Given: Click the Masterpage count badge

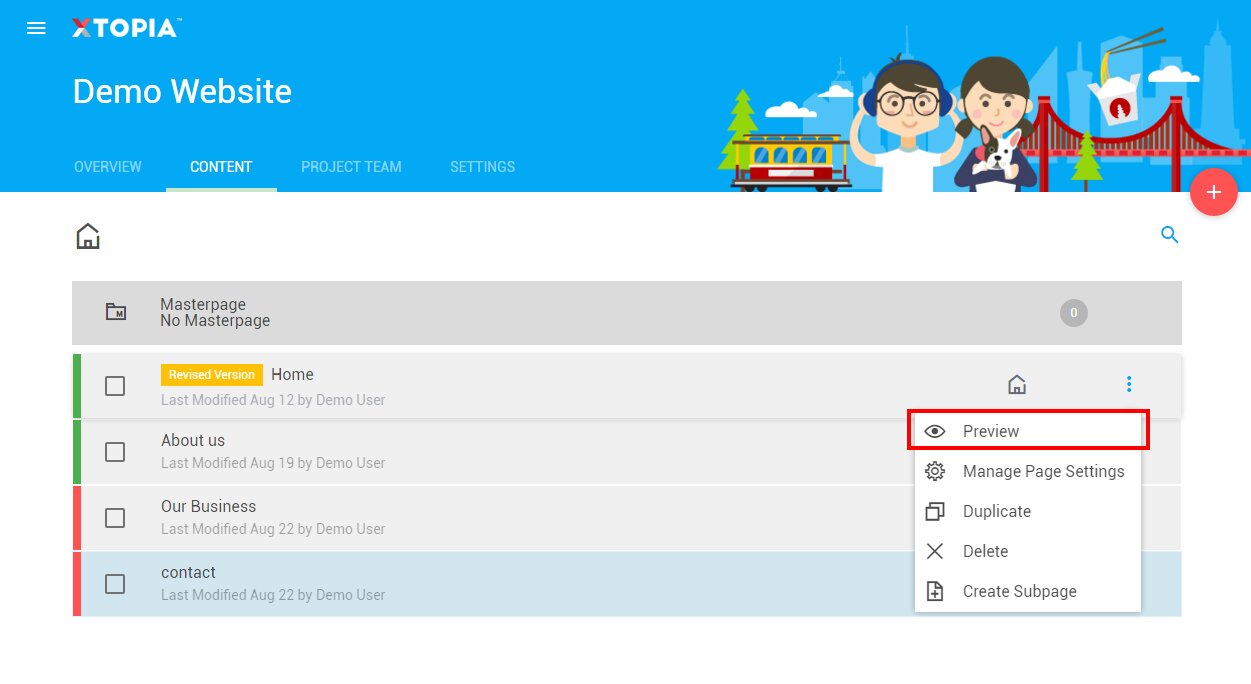Looking at the screenshot, I should pos(1073,313).
